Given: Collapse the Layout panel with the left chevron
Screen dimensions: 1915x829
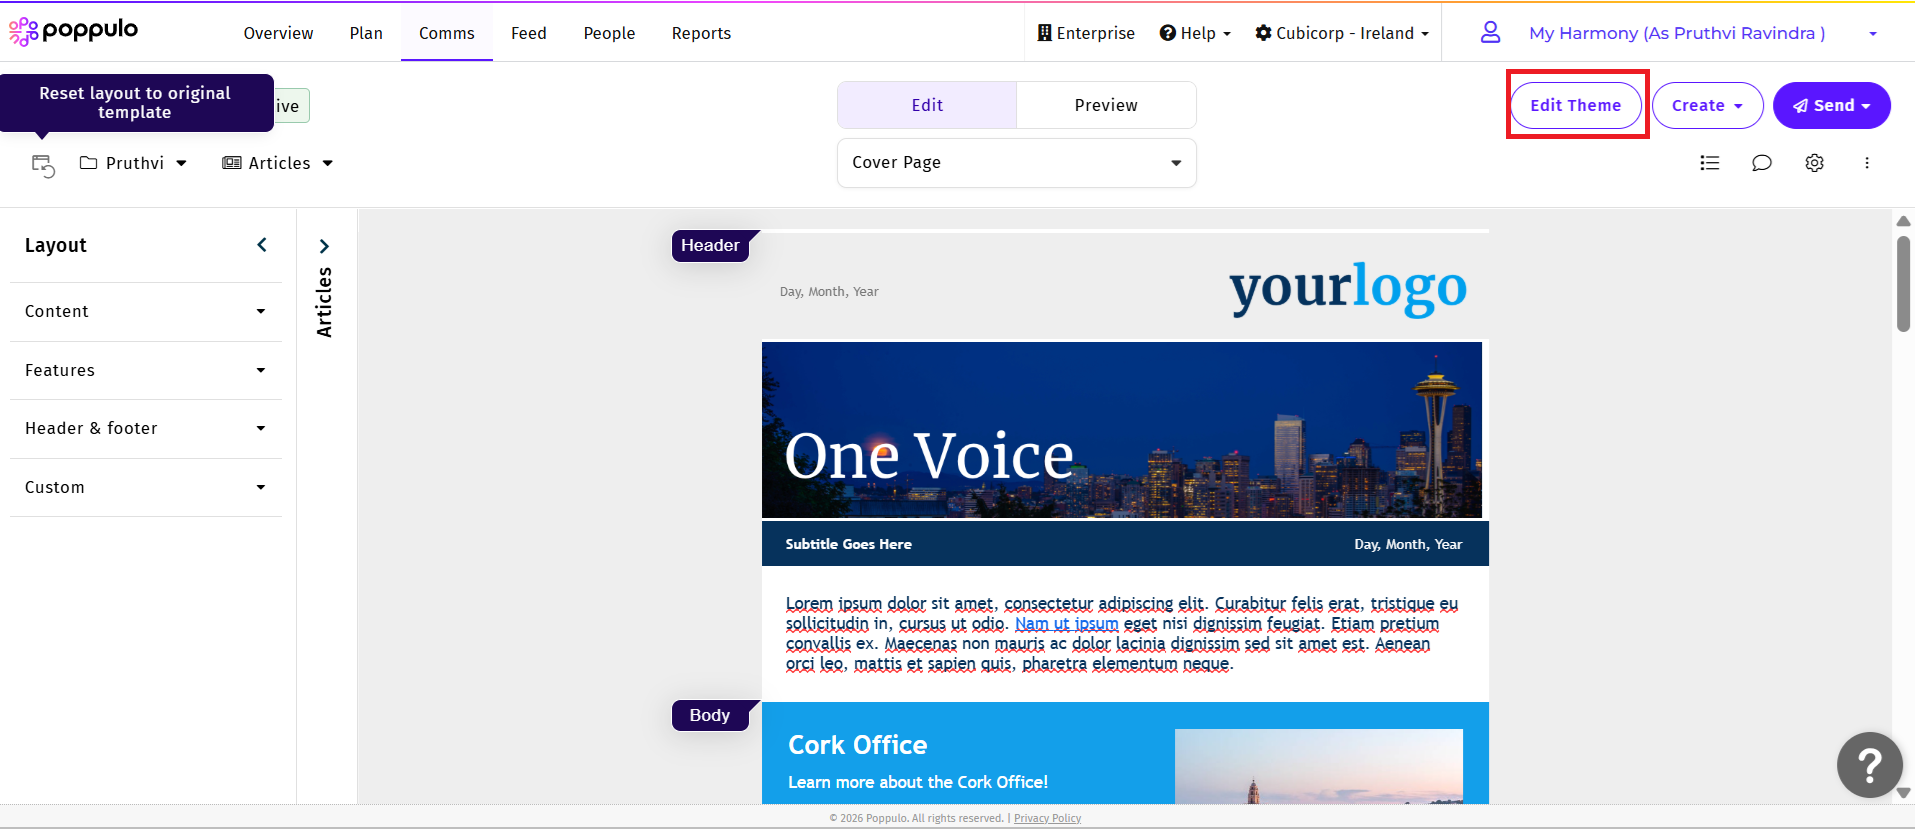Looking at the screenshot, I should pos(262,245).
